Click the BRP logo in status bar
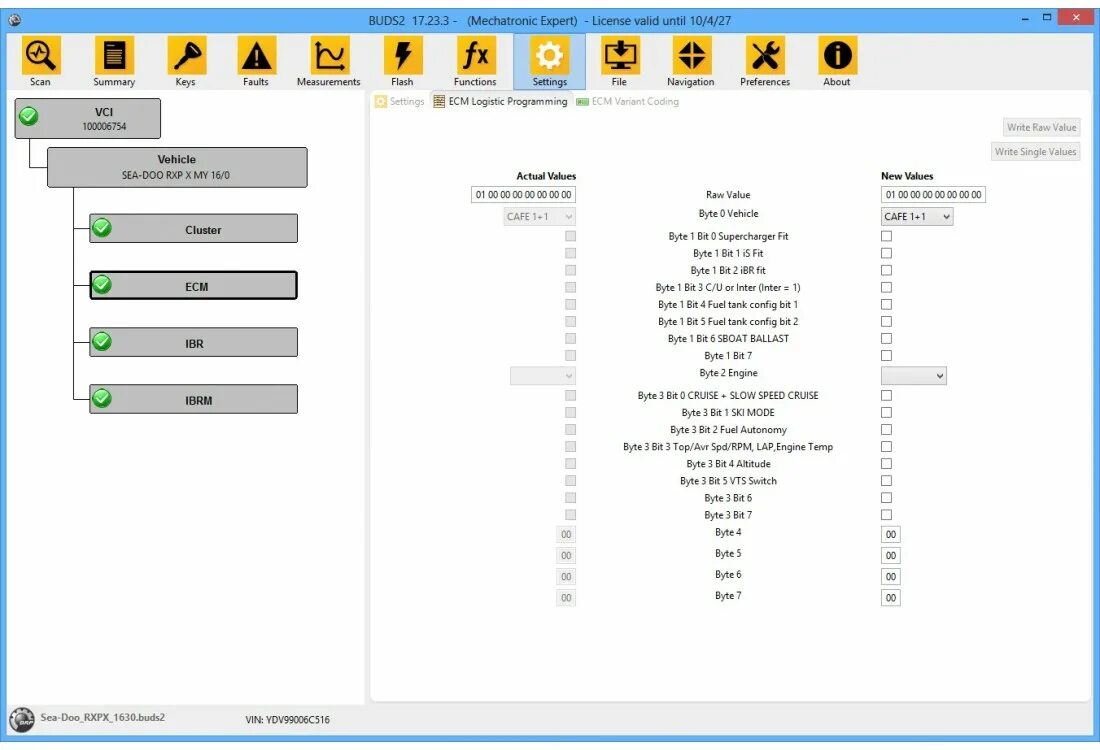Image resolution: width=1100 pixels, height=750 pixels. [22, 720]
